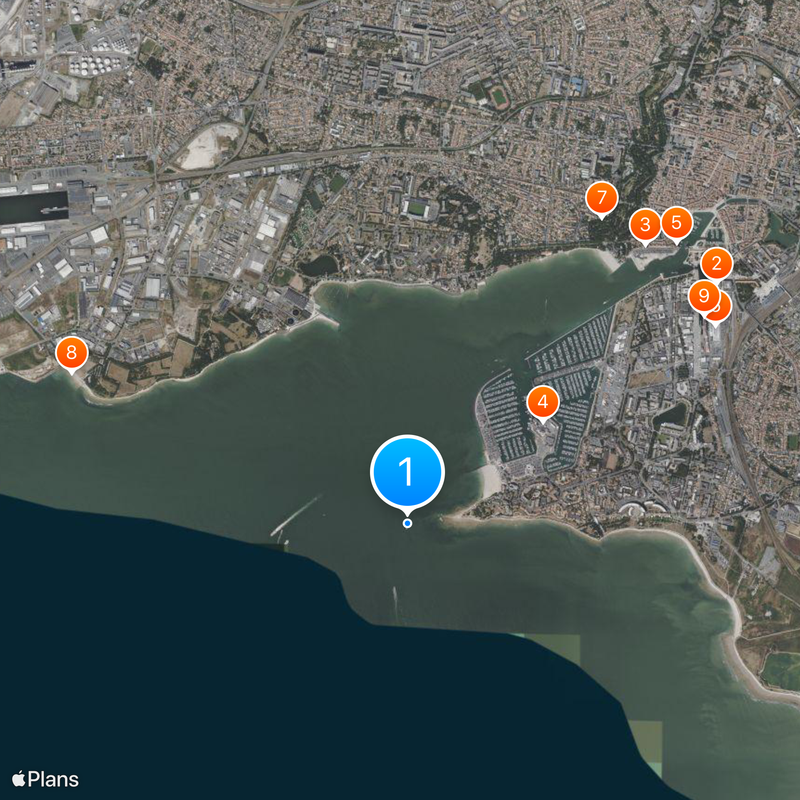Select the large blue pin numbered 1
Screen dimensions: 800x800
tap(407, 471)
